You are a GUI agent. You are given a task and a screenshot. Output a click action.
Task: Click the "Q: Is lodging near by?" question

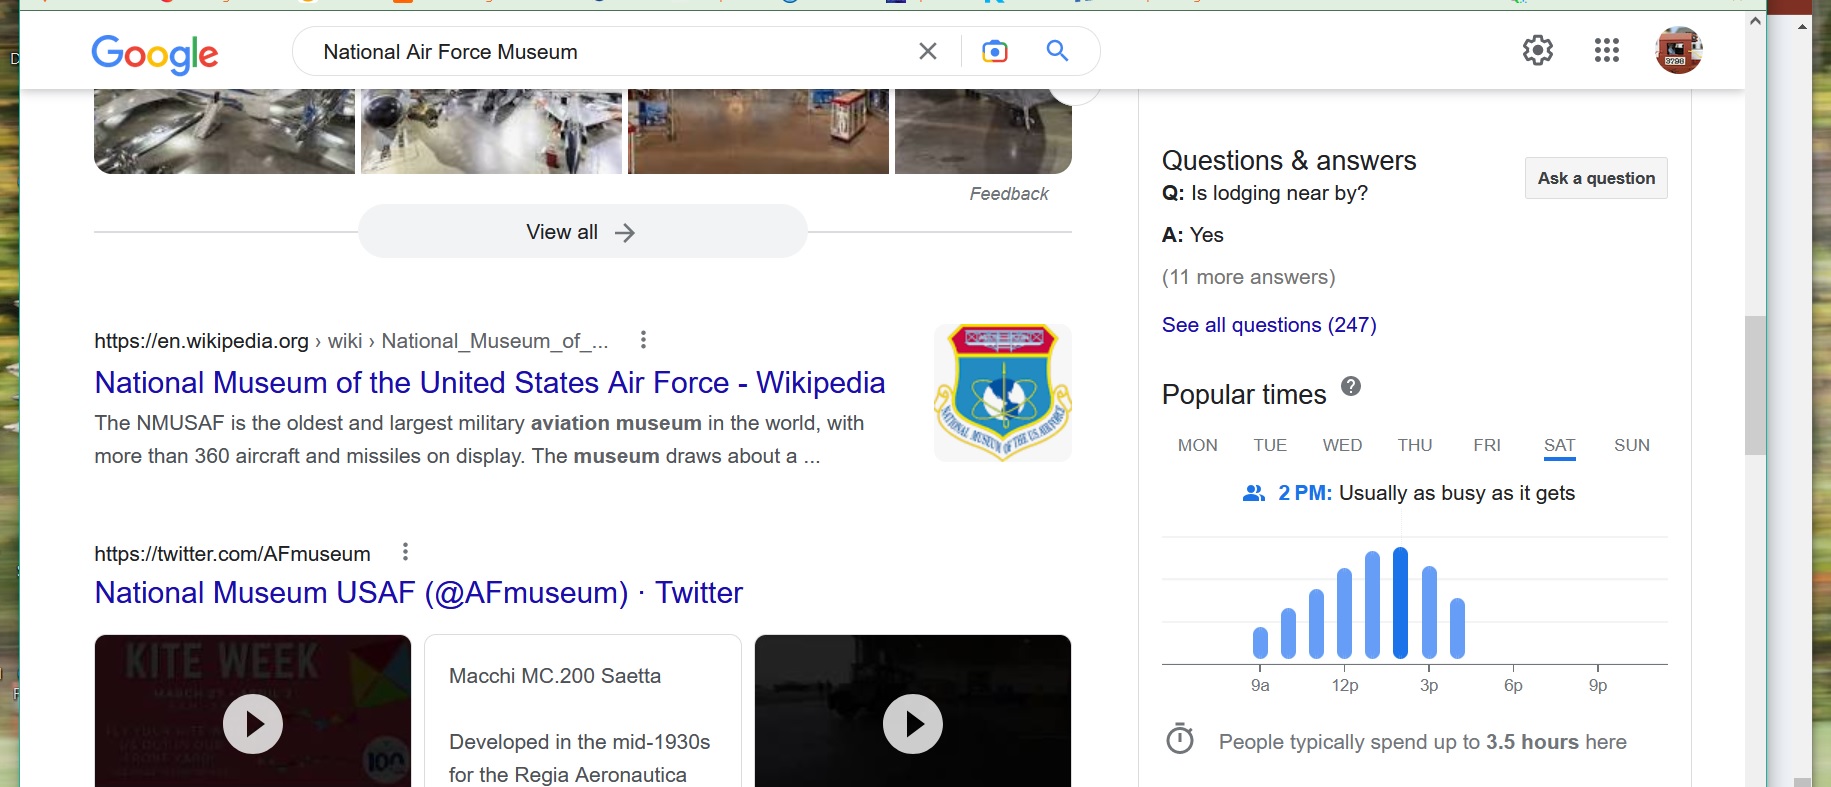point(1265,193)
